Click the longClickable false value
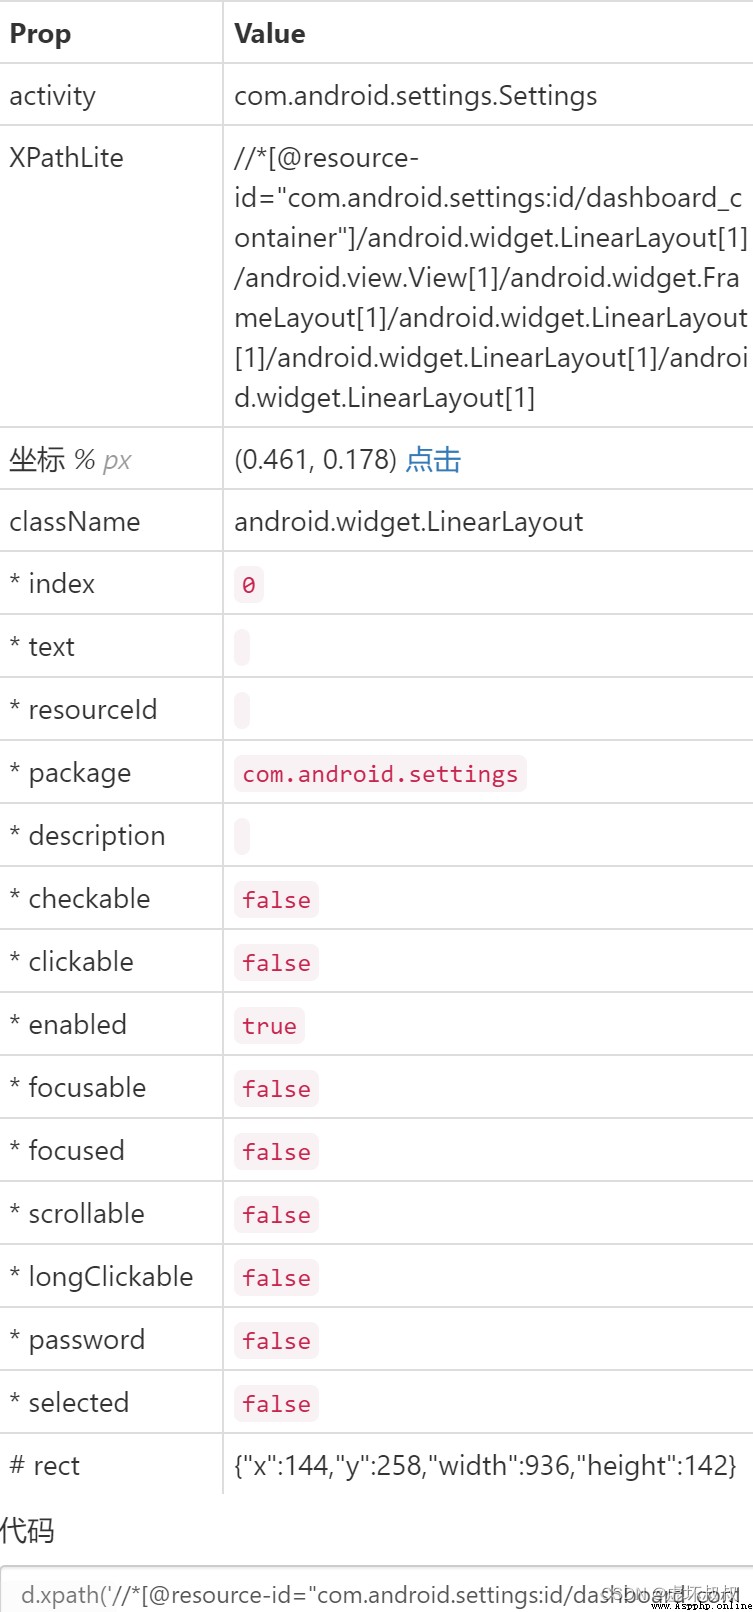 (x=276, y=1277)
